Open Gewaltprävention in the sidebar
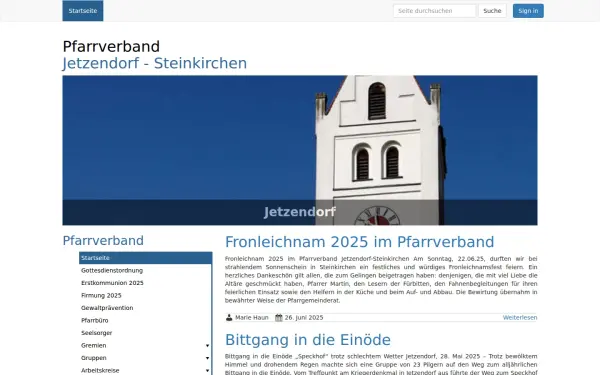Screen dimensions: 600x375 (x=107, y=308)
